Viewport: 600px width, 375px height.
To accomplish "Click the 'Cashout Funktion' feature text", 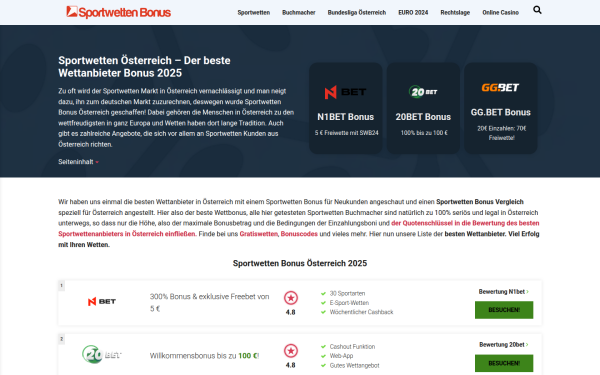I will pyautogui.click(x=352, y=347).
